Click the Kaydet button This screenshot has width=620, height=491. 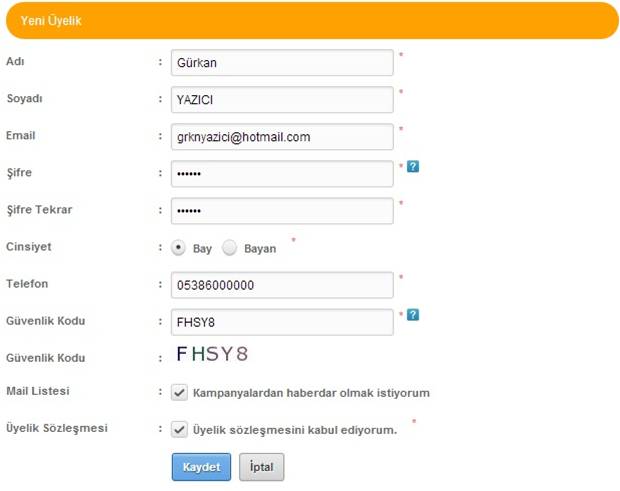(x=201, y=467)
